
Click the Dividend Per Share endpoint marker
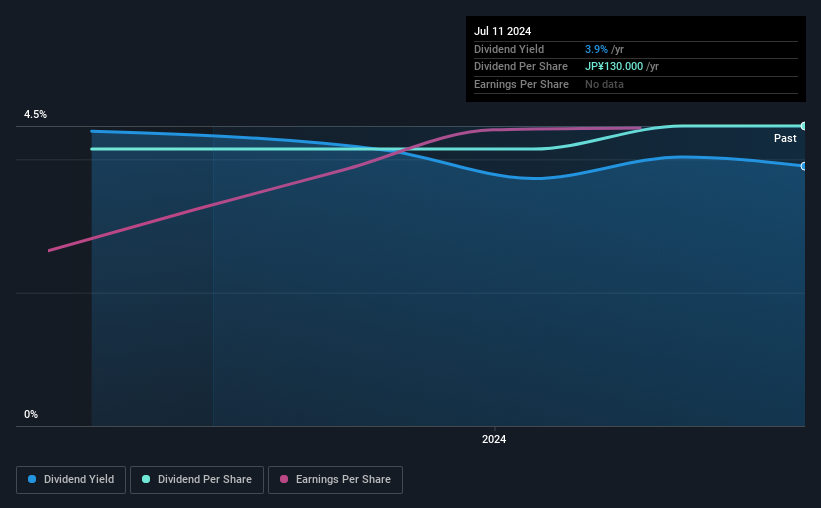coord(804,126)
